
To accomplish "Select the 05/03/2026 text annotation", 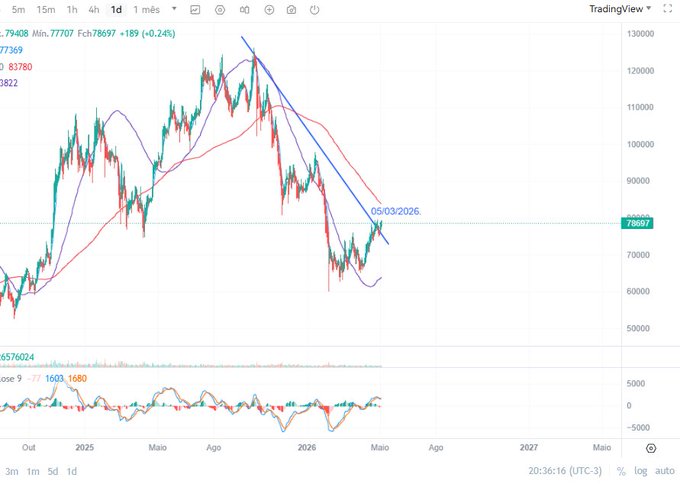I will (x=396, y=211).
